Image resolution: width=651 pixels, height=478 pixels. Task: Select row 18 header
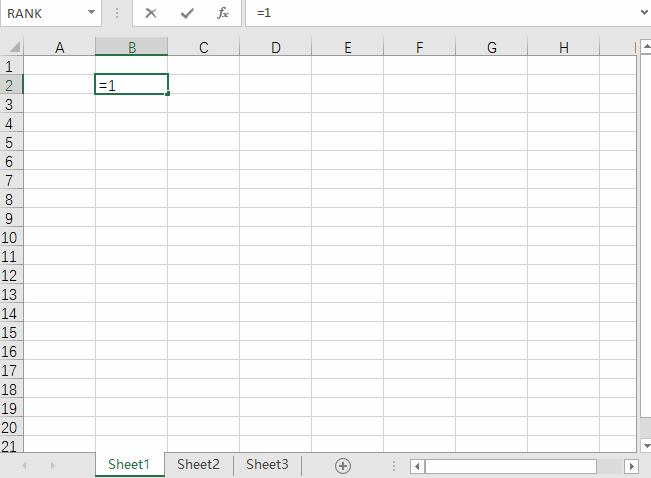(x=12, y=389)
